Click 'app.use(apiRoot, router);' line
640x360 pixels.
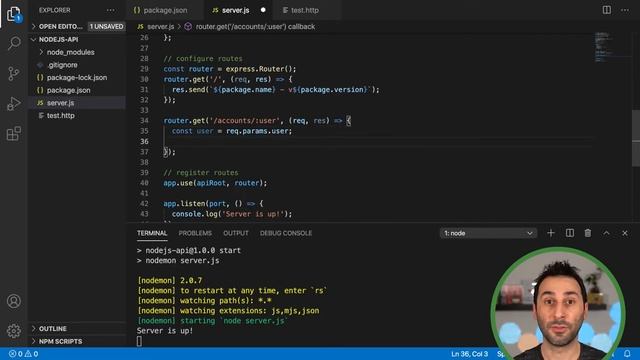pos(215,183)
